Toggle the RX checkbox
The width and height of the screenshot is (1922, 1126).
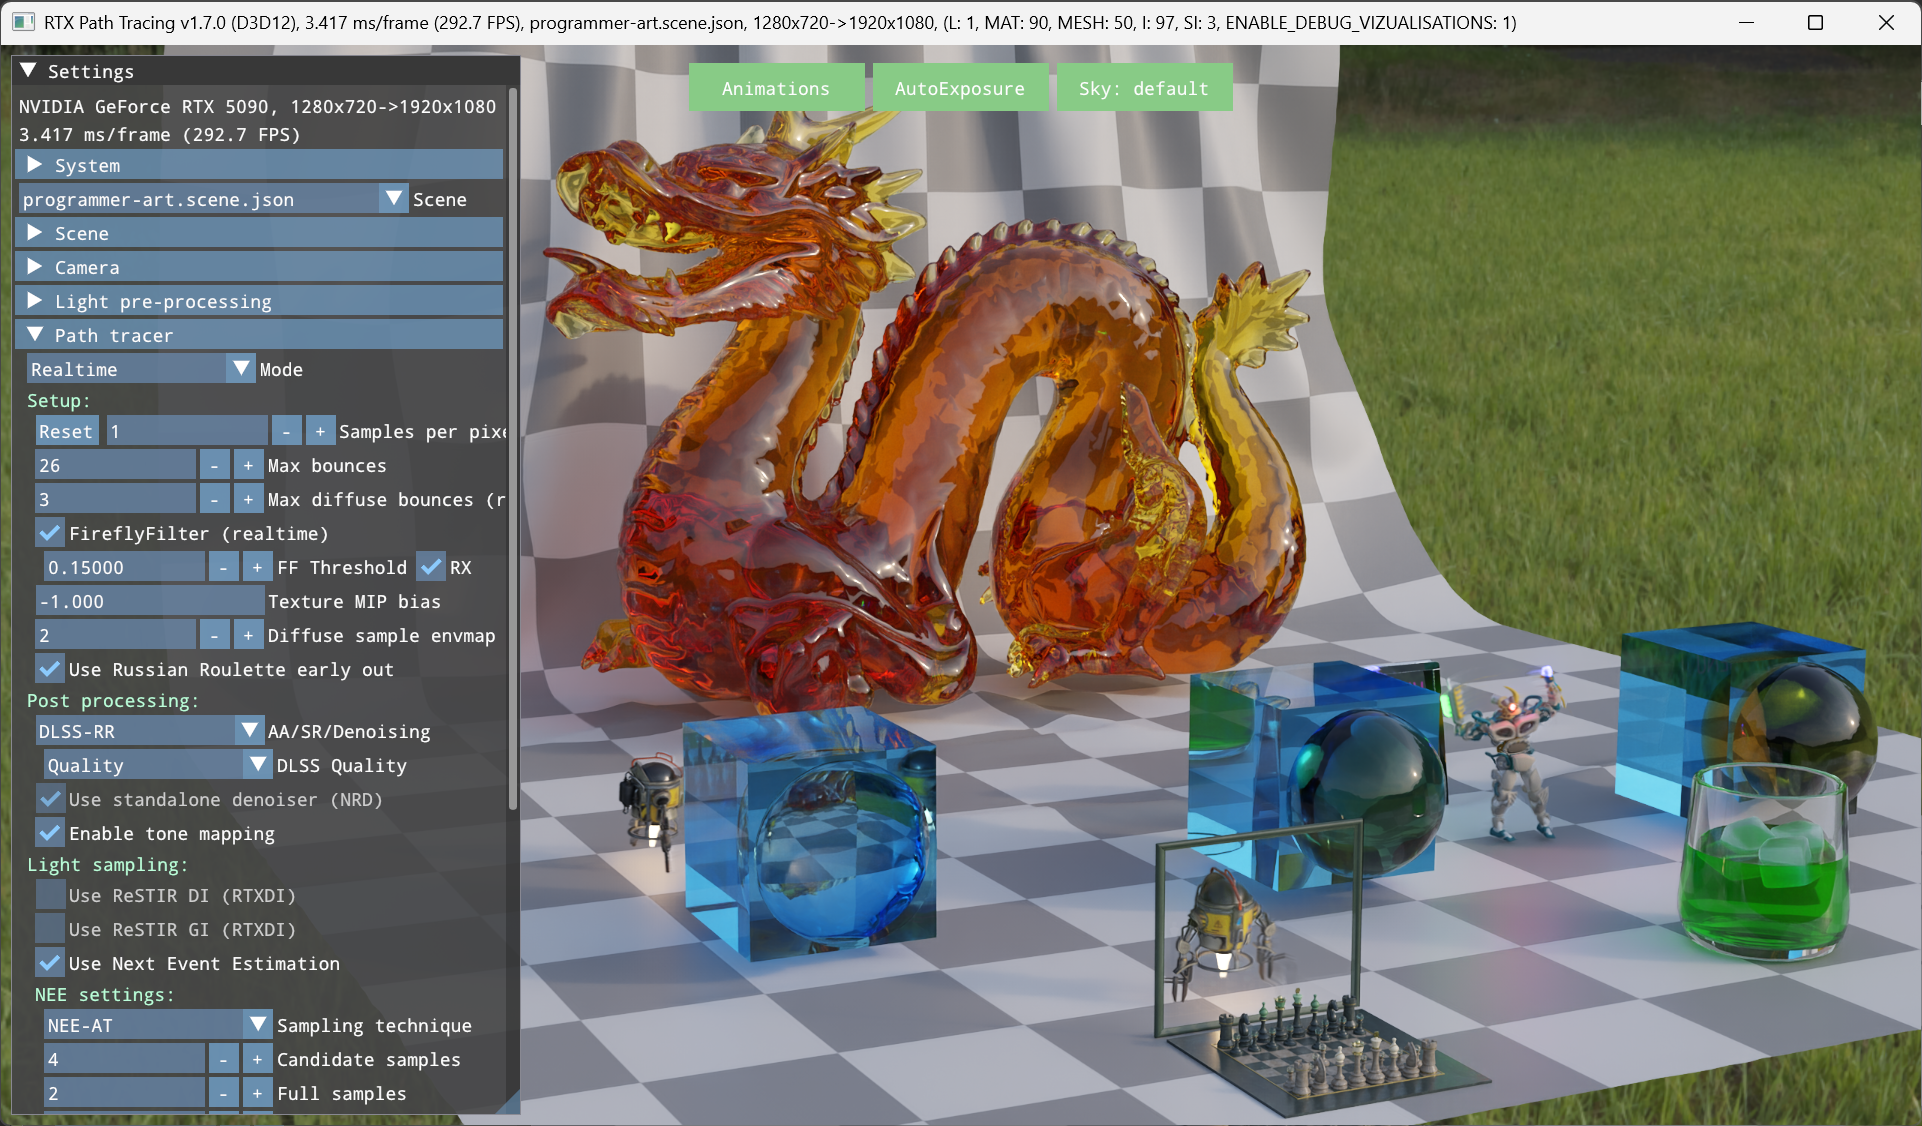[431, 568]
